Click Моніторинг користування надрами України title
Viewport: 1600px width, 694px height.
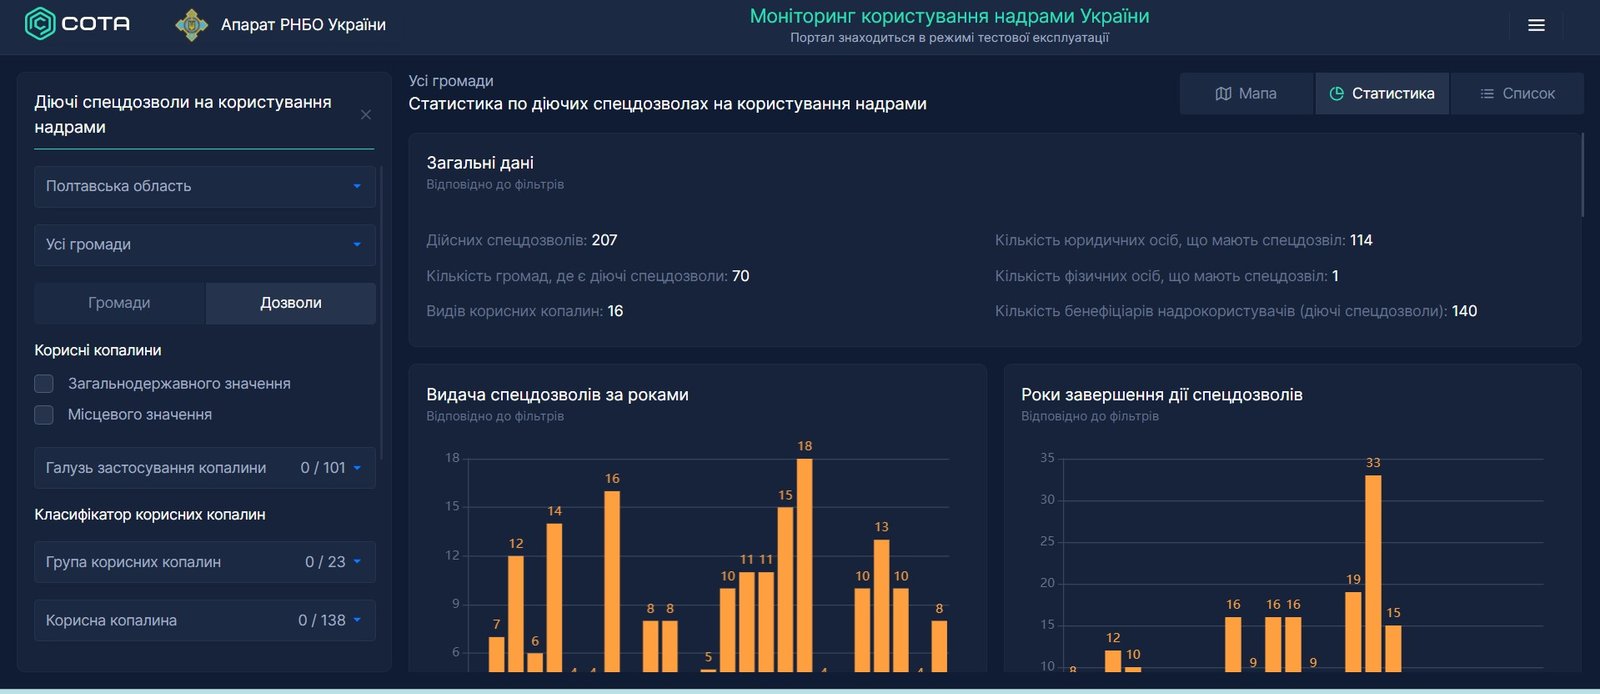[949, 16]
